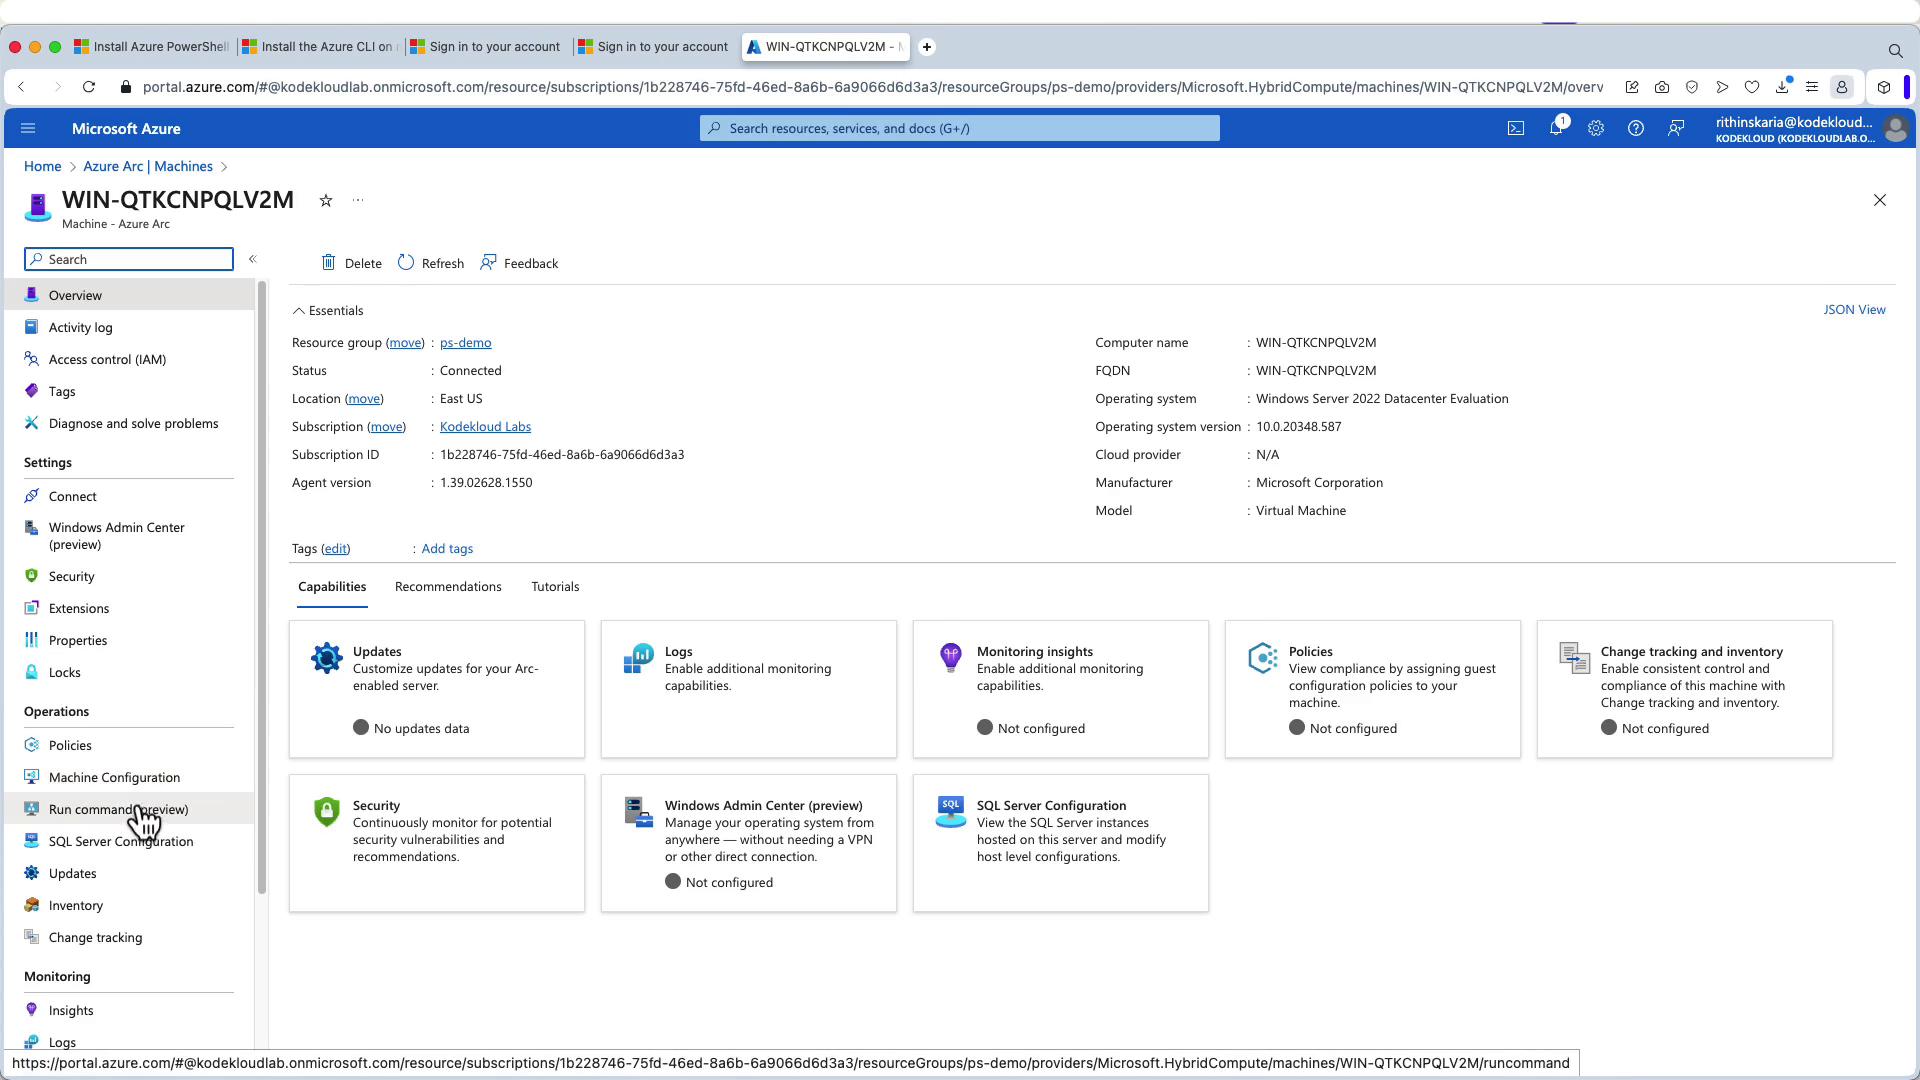Open the Updates capability card
The height and width of the screenshot is (1080, 1920).
coord(437,689)
